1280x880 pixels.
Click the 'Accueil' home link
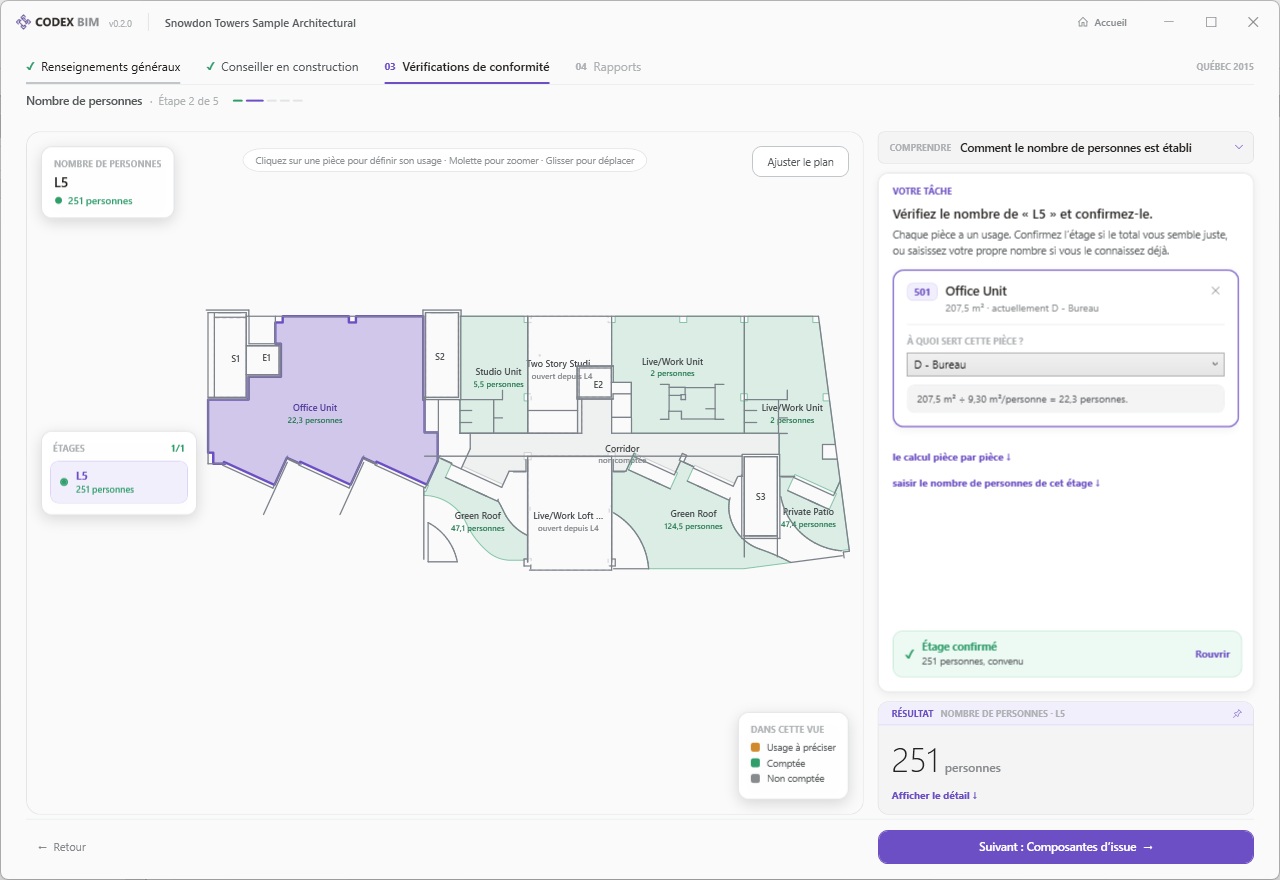pos(1102,23)
